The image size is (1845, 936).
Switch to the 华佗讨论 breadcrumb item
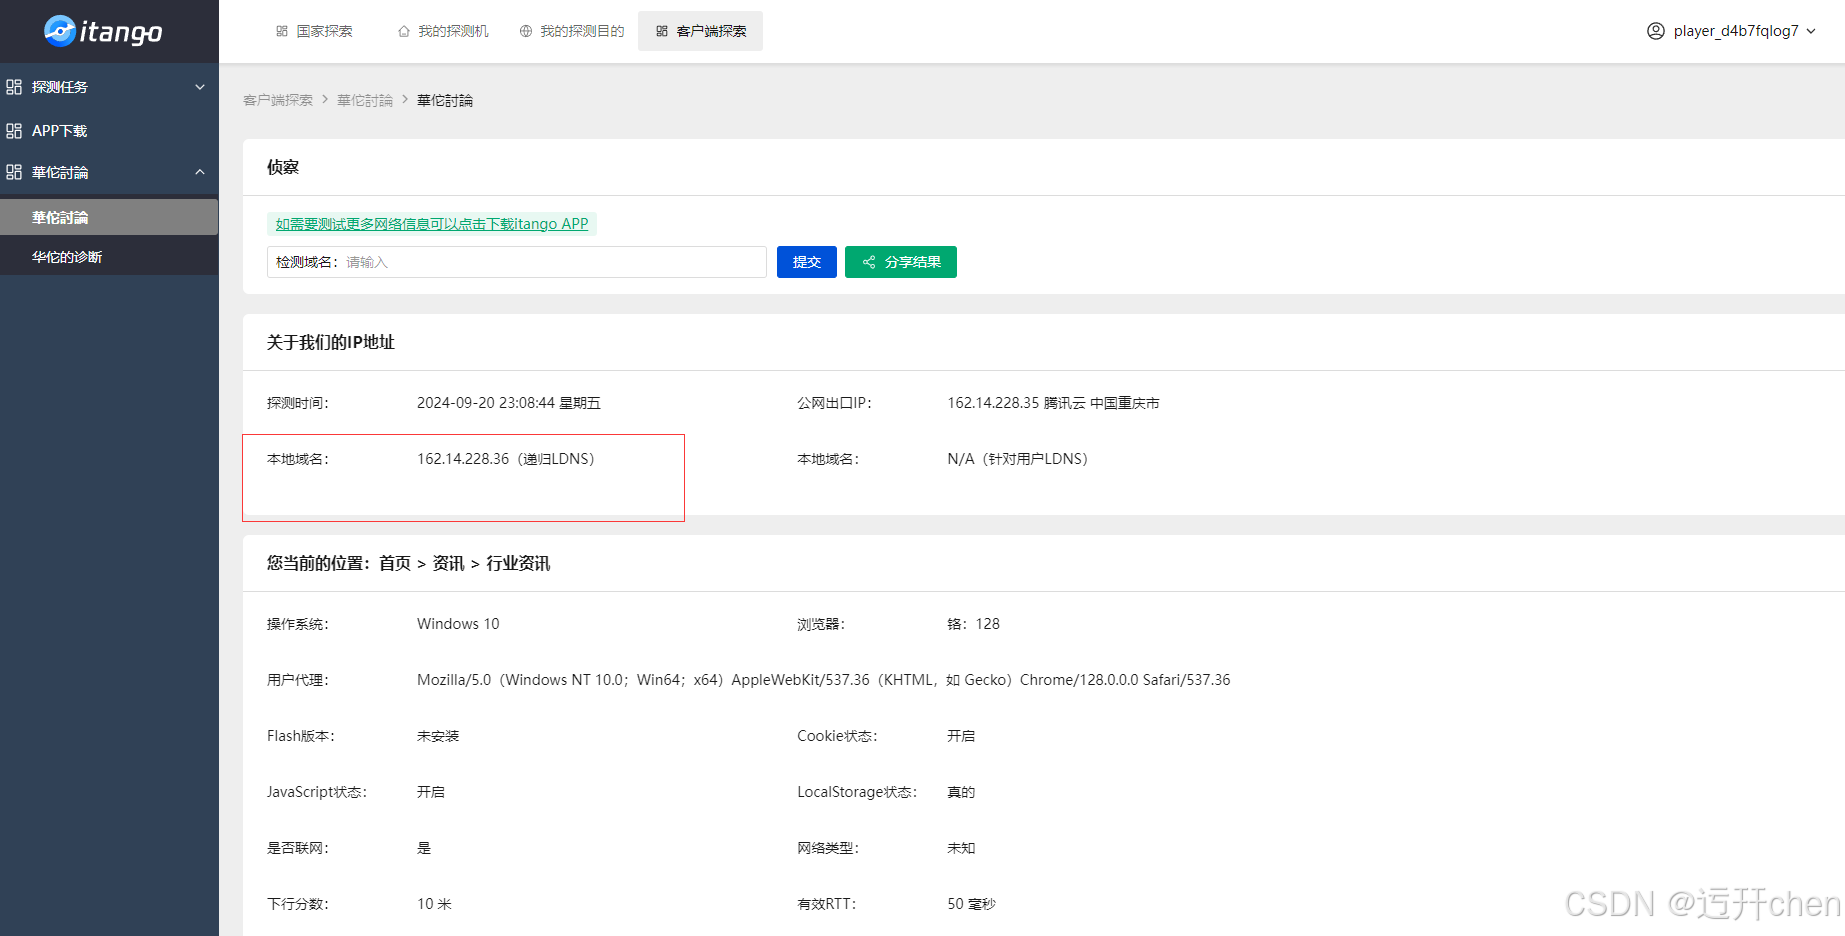[x=364, y=100]
